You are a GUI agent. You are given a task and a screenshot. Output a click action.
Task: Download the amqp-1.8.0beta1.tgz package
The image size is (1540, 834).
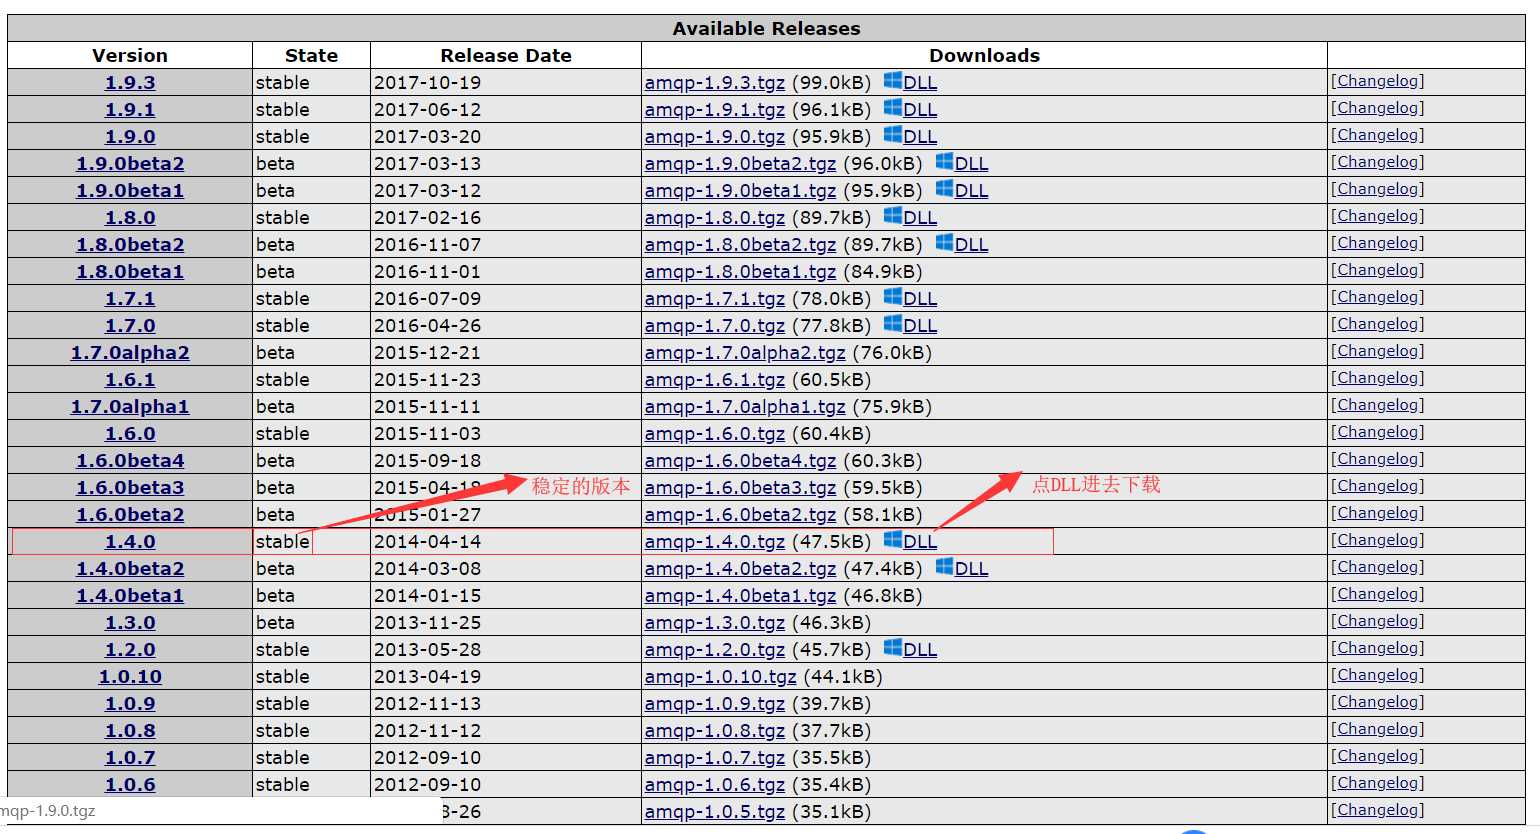coord(741,272)
